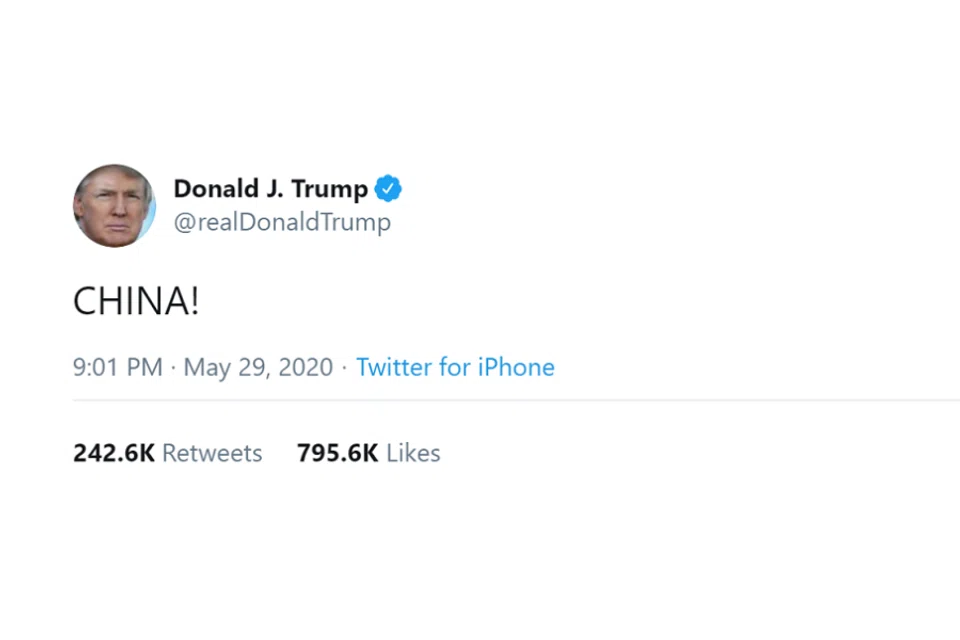The width and height of the screenshot is (960, 640).
Task: Open the Likes label
Action: [x=413, y=453]
